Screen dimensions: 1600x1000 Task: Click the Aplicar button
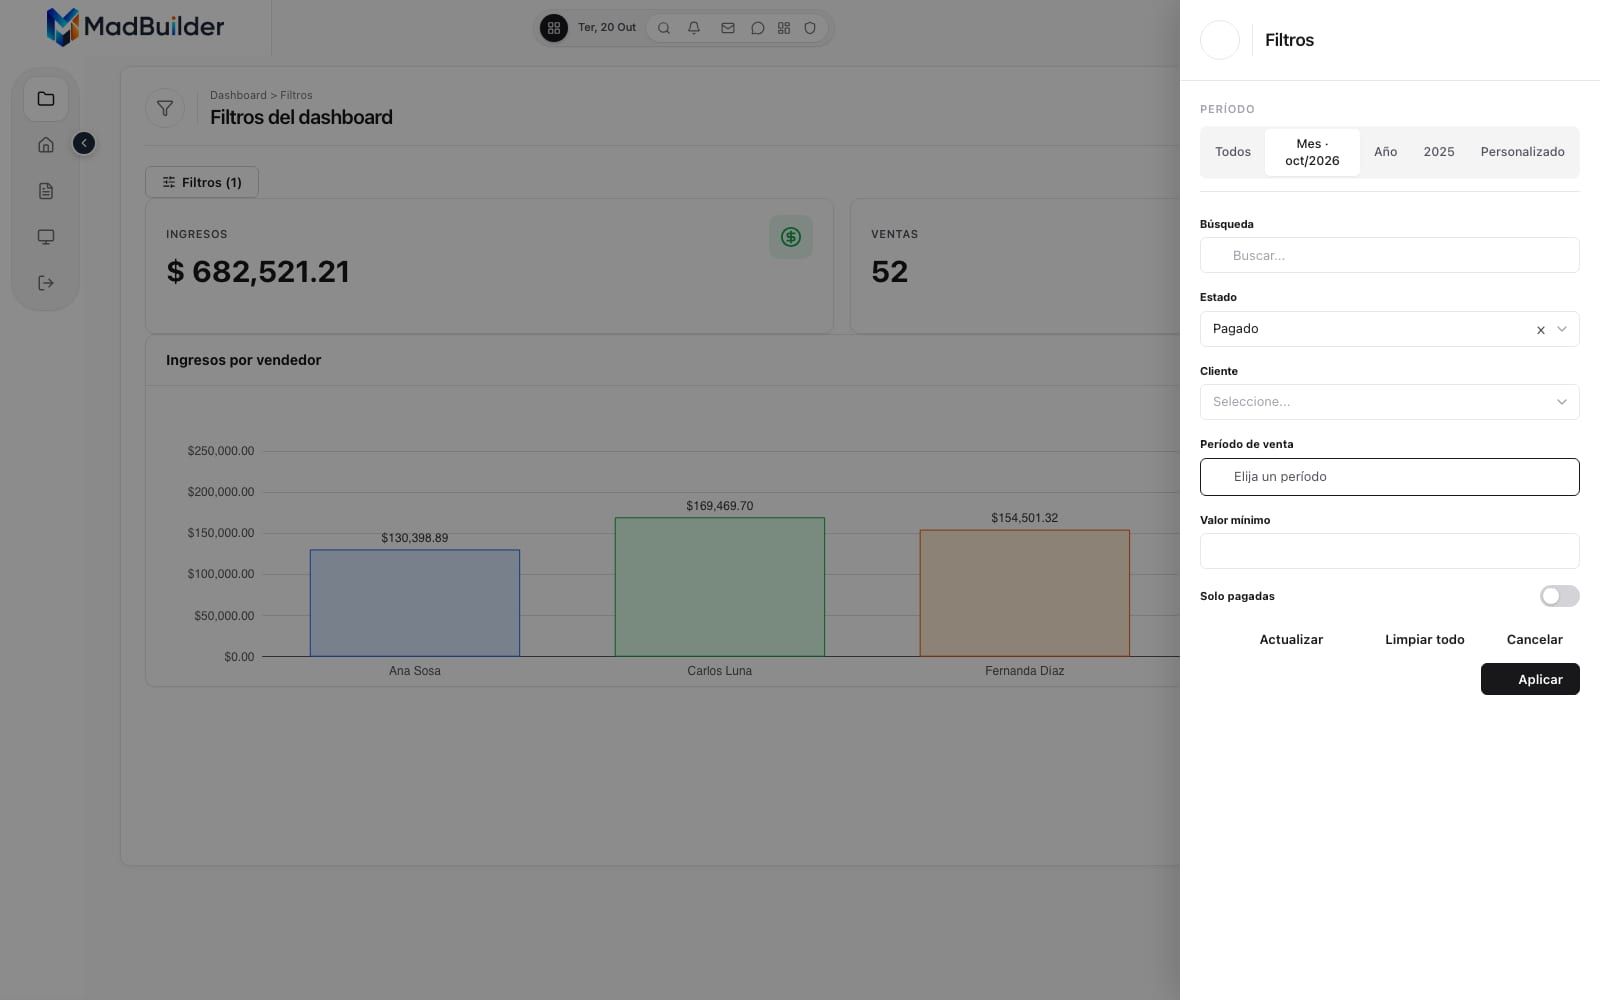click(x=1530, y=679)
